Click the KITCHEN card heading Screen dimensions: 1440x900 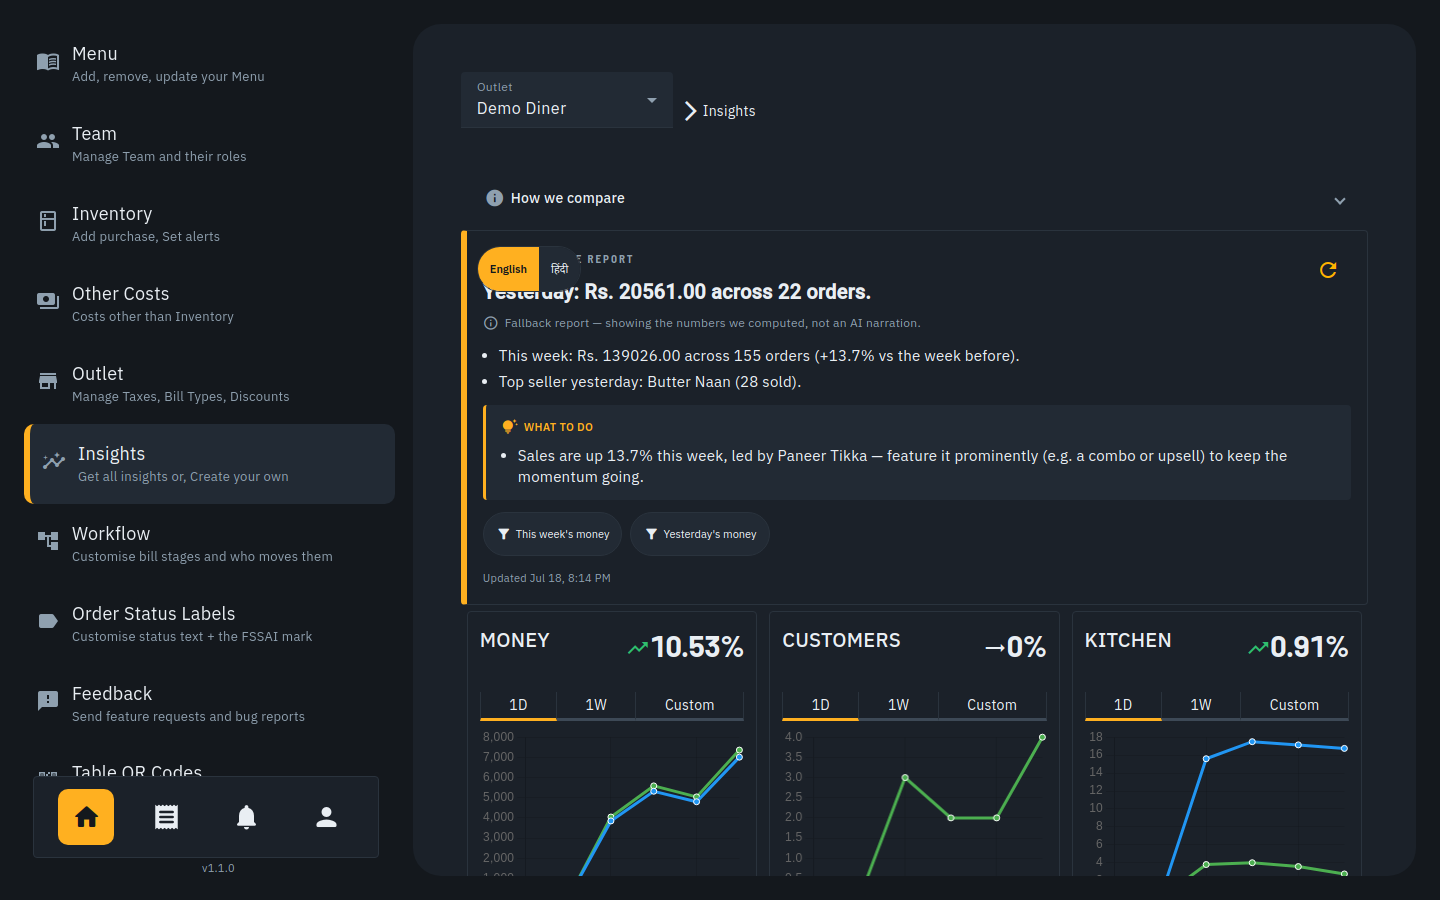click(x=1128, y=641)
